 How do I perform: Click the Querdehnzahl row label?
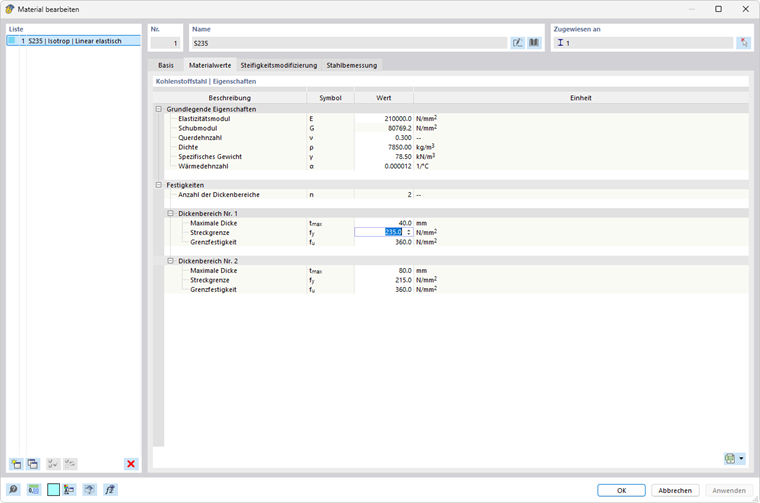click(x=200, y=138)
